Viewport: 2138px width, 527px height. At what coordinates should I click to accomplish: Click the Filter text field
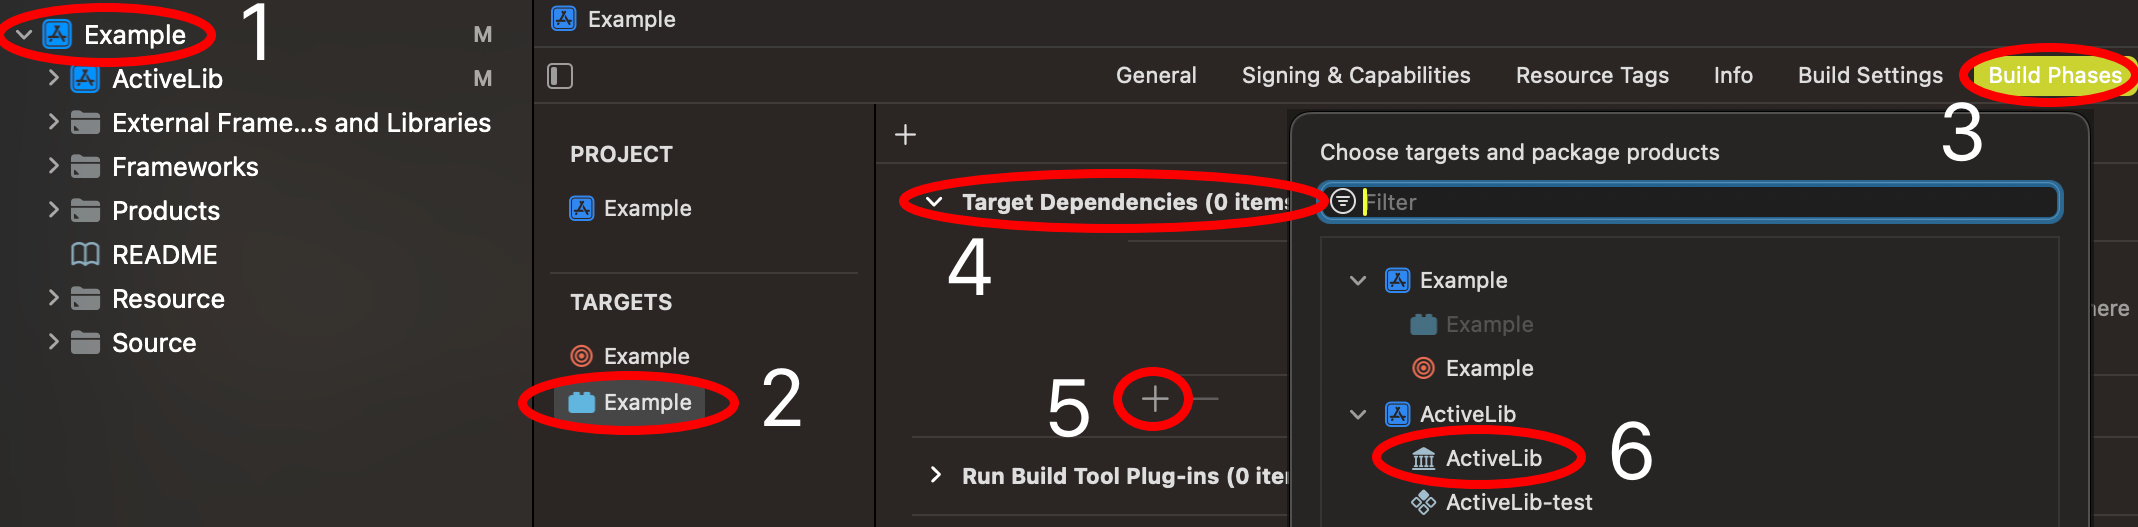[1700, 202]
